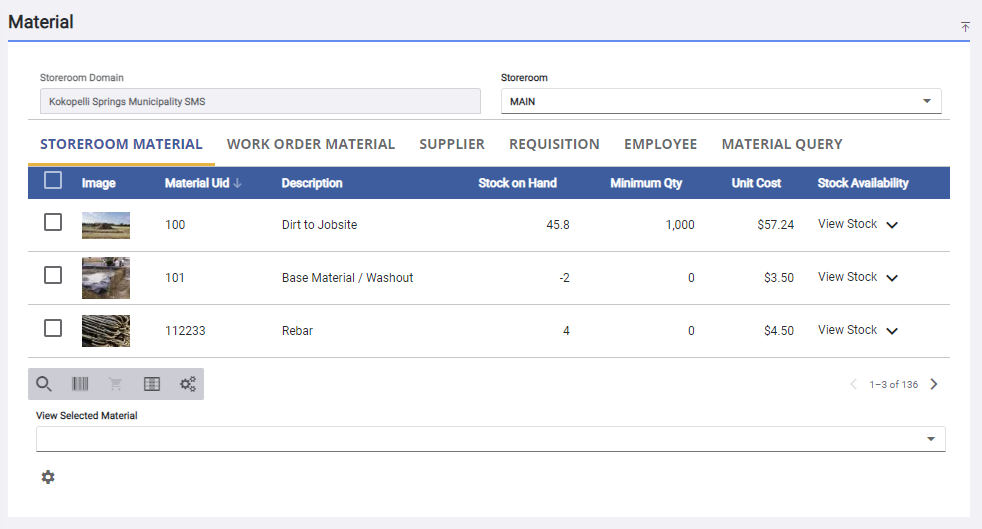Open the Storeroom MAIN dropdown

tap(720, 101)
